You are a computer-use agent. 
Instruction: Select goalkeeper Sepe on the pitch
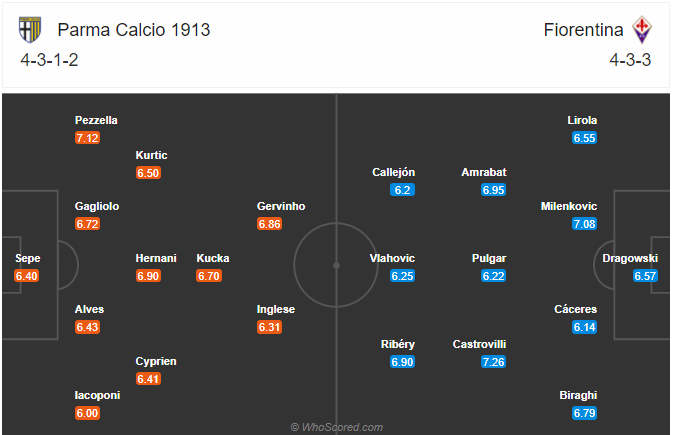pos(28,258)
